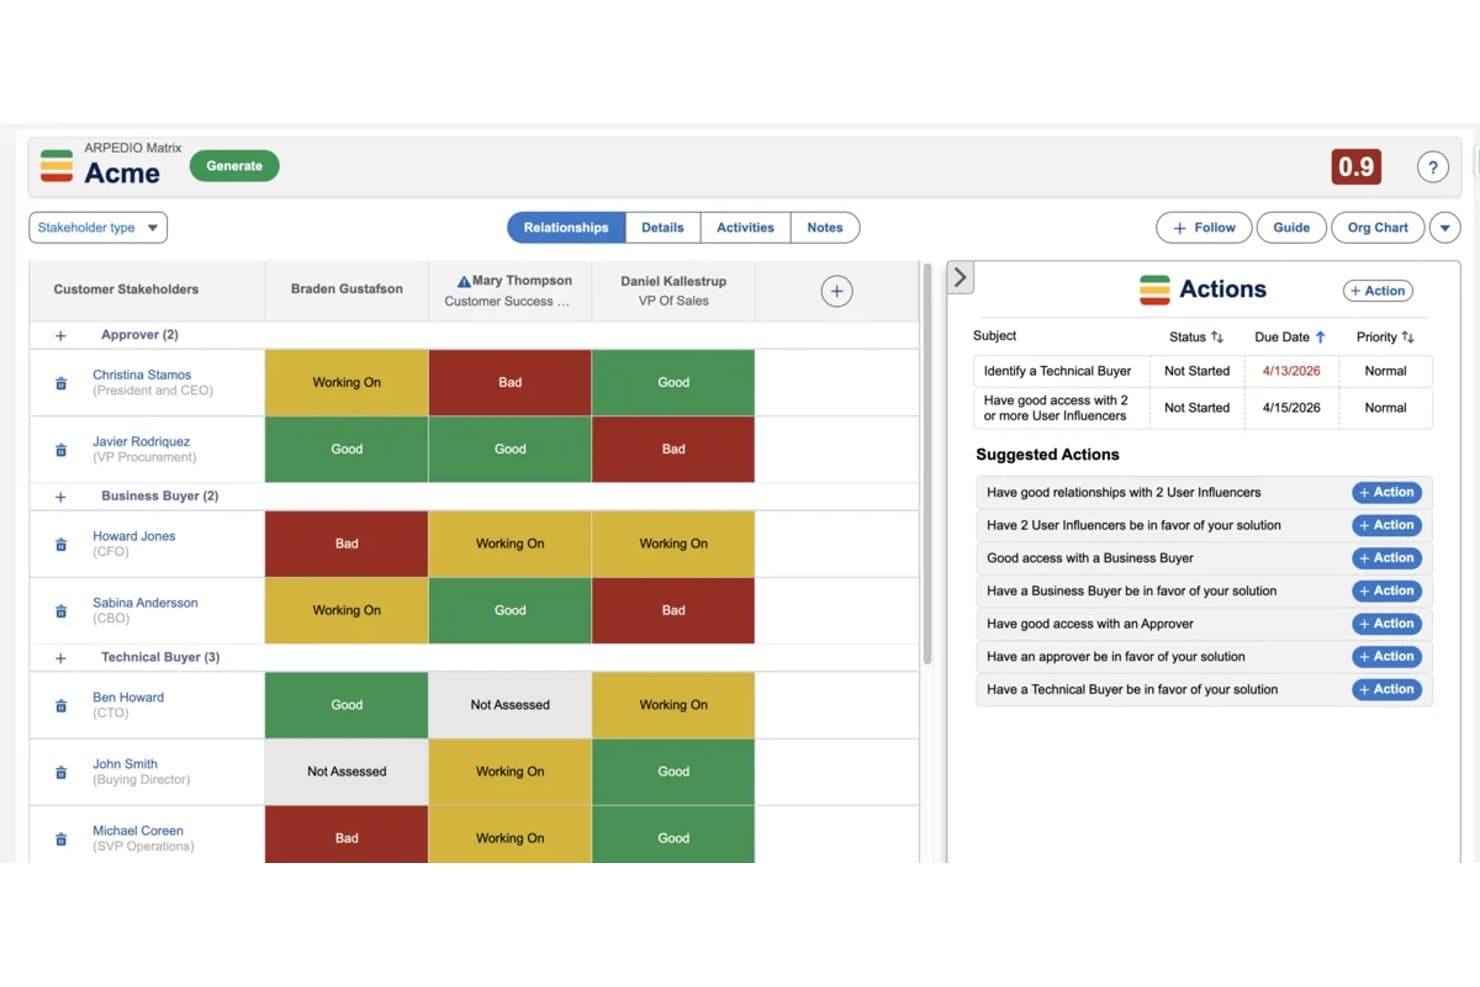Switch to the Relationships tab

566,228
